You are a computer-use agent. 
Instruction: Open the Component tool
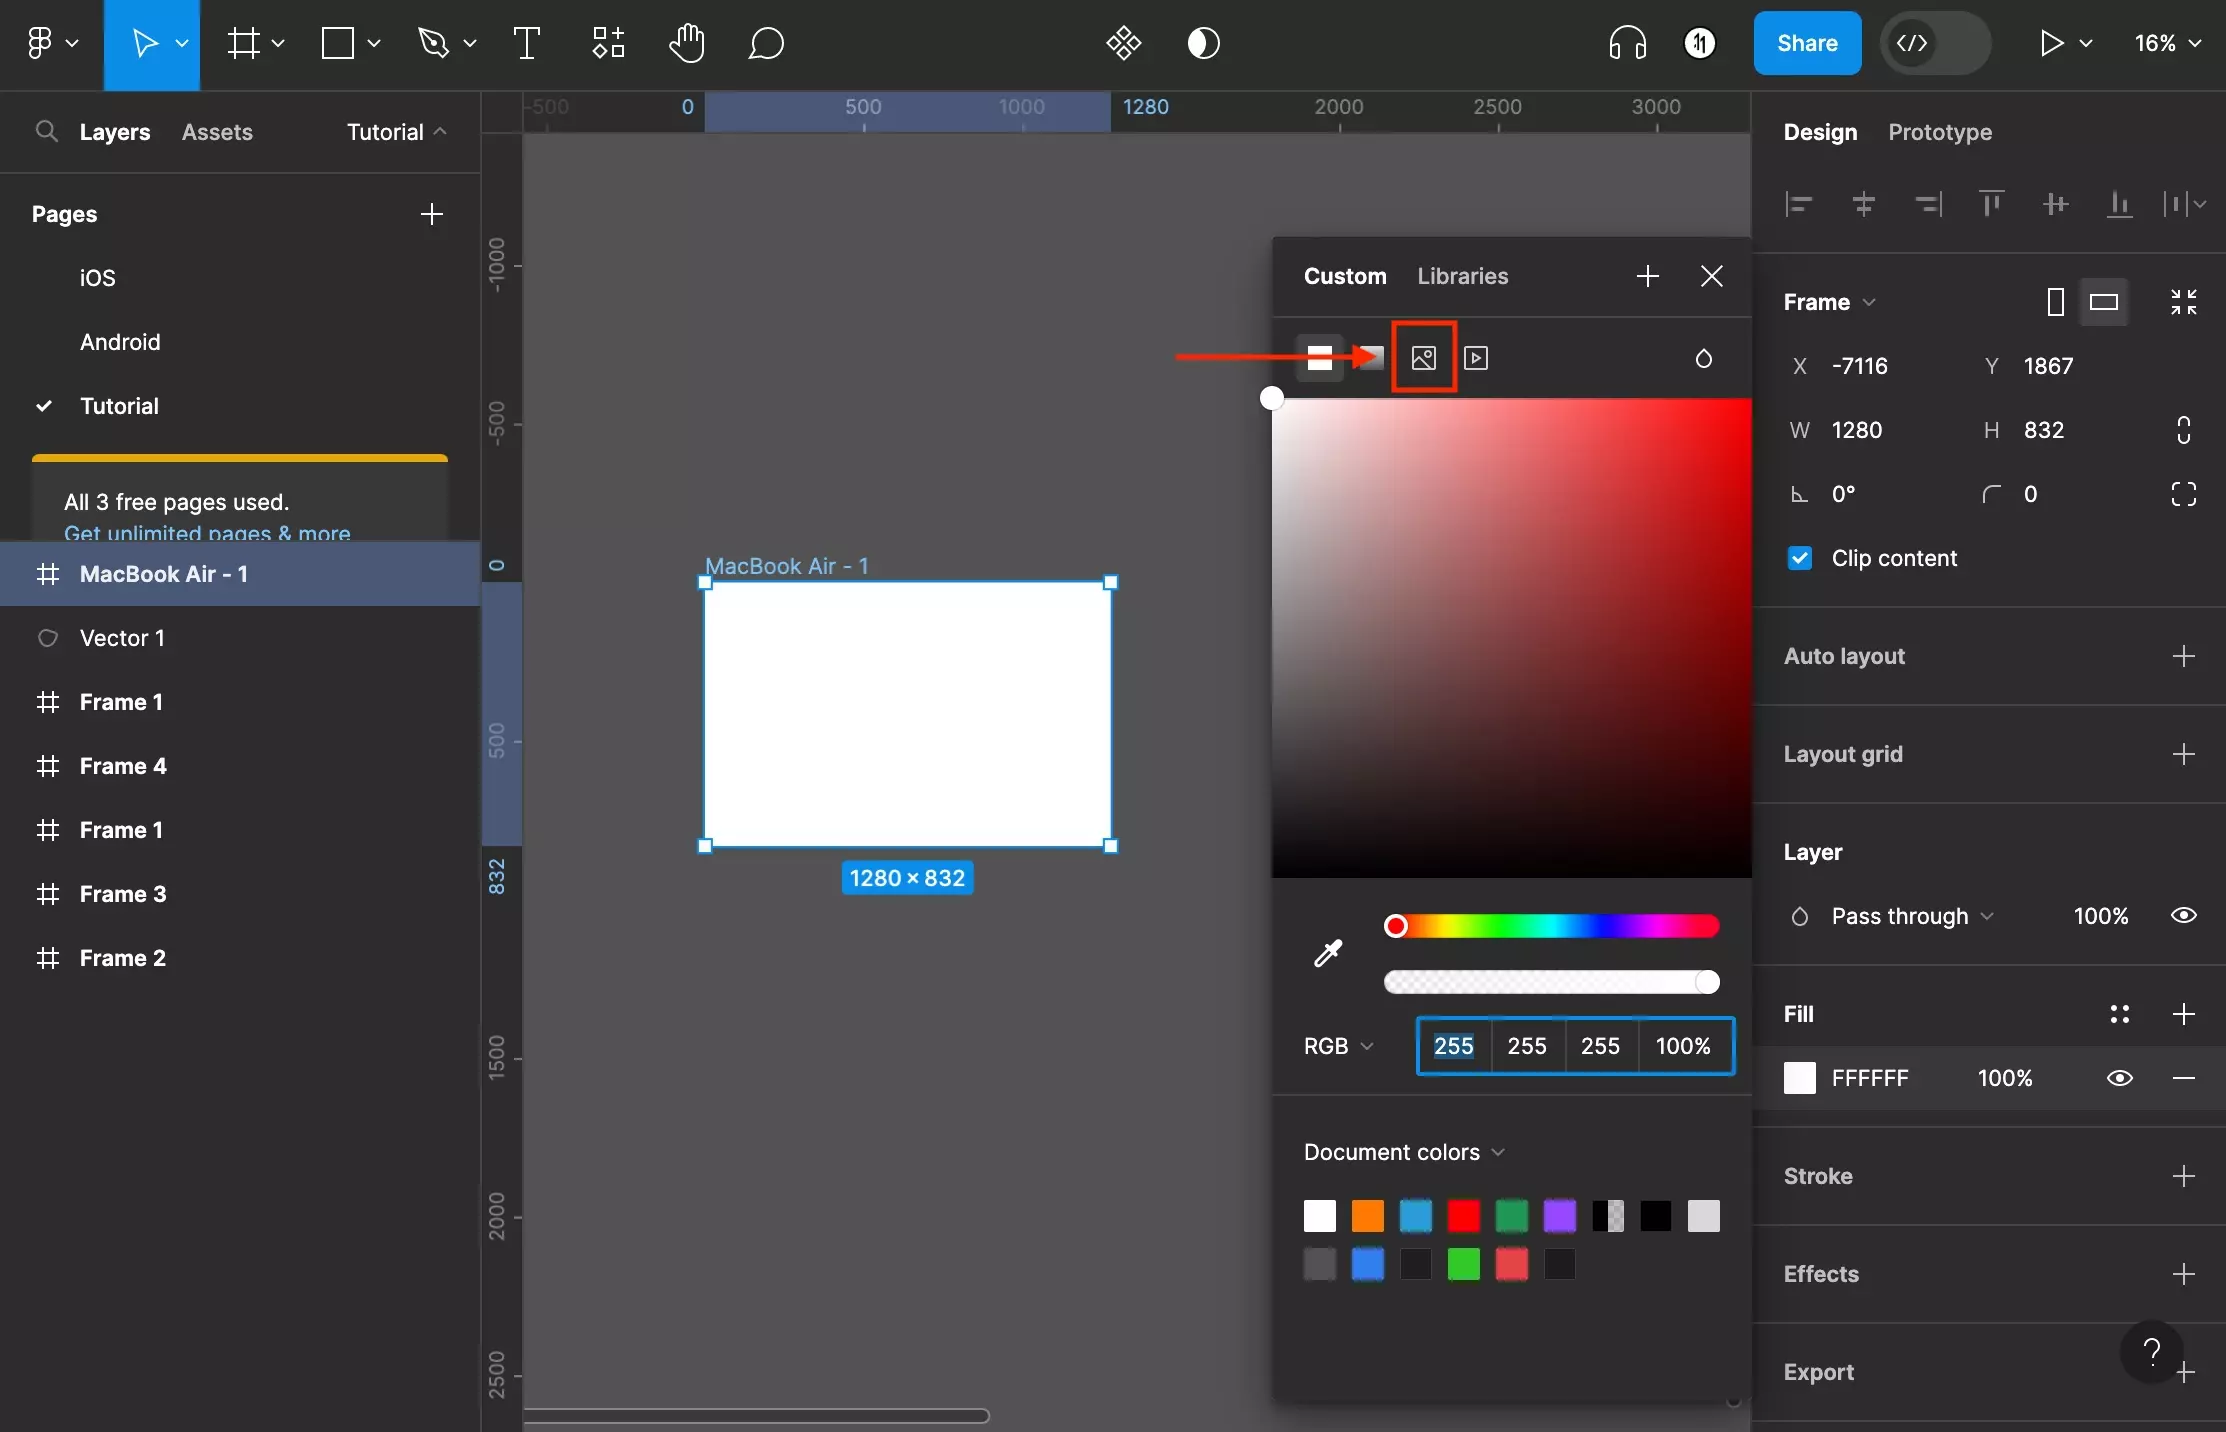pyautogui.click(x=607, y=41)
